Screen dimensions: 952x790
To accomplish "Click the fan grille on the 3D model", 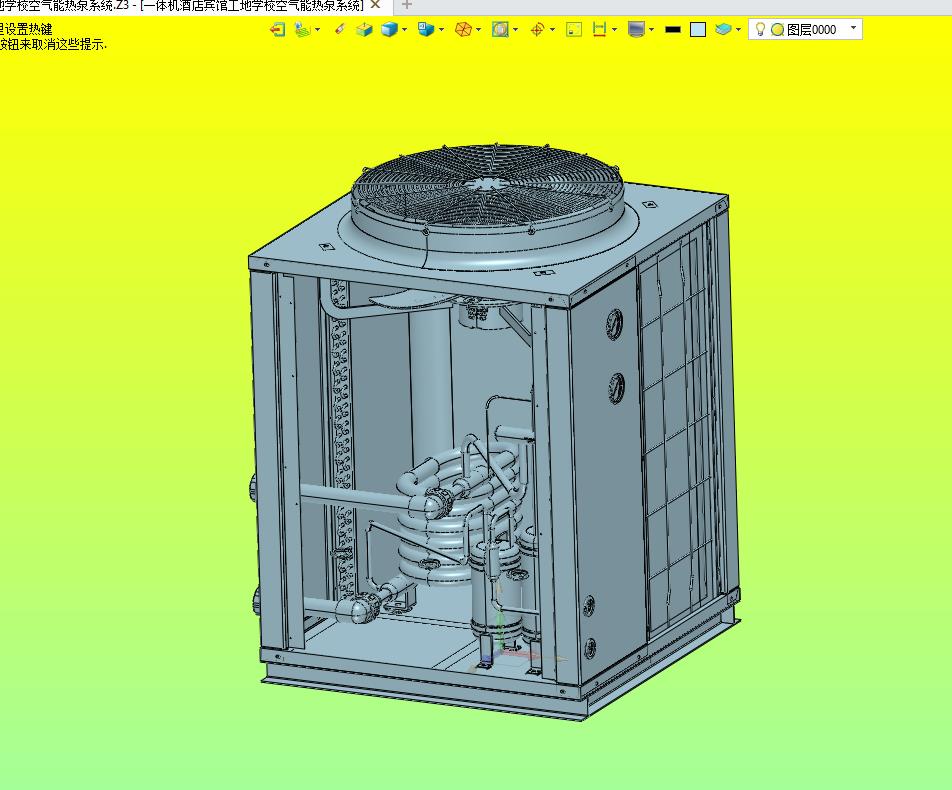I will coord(488,185).
